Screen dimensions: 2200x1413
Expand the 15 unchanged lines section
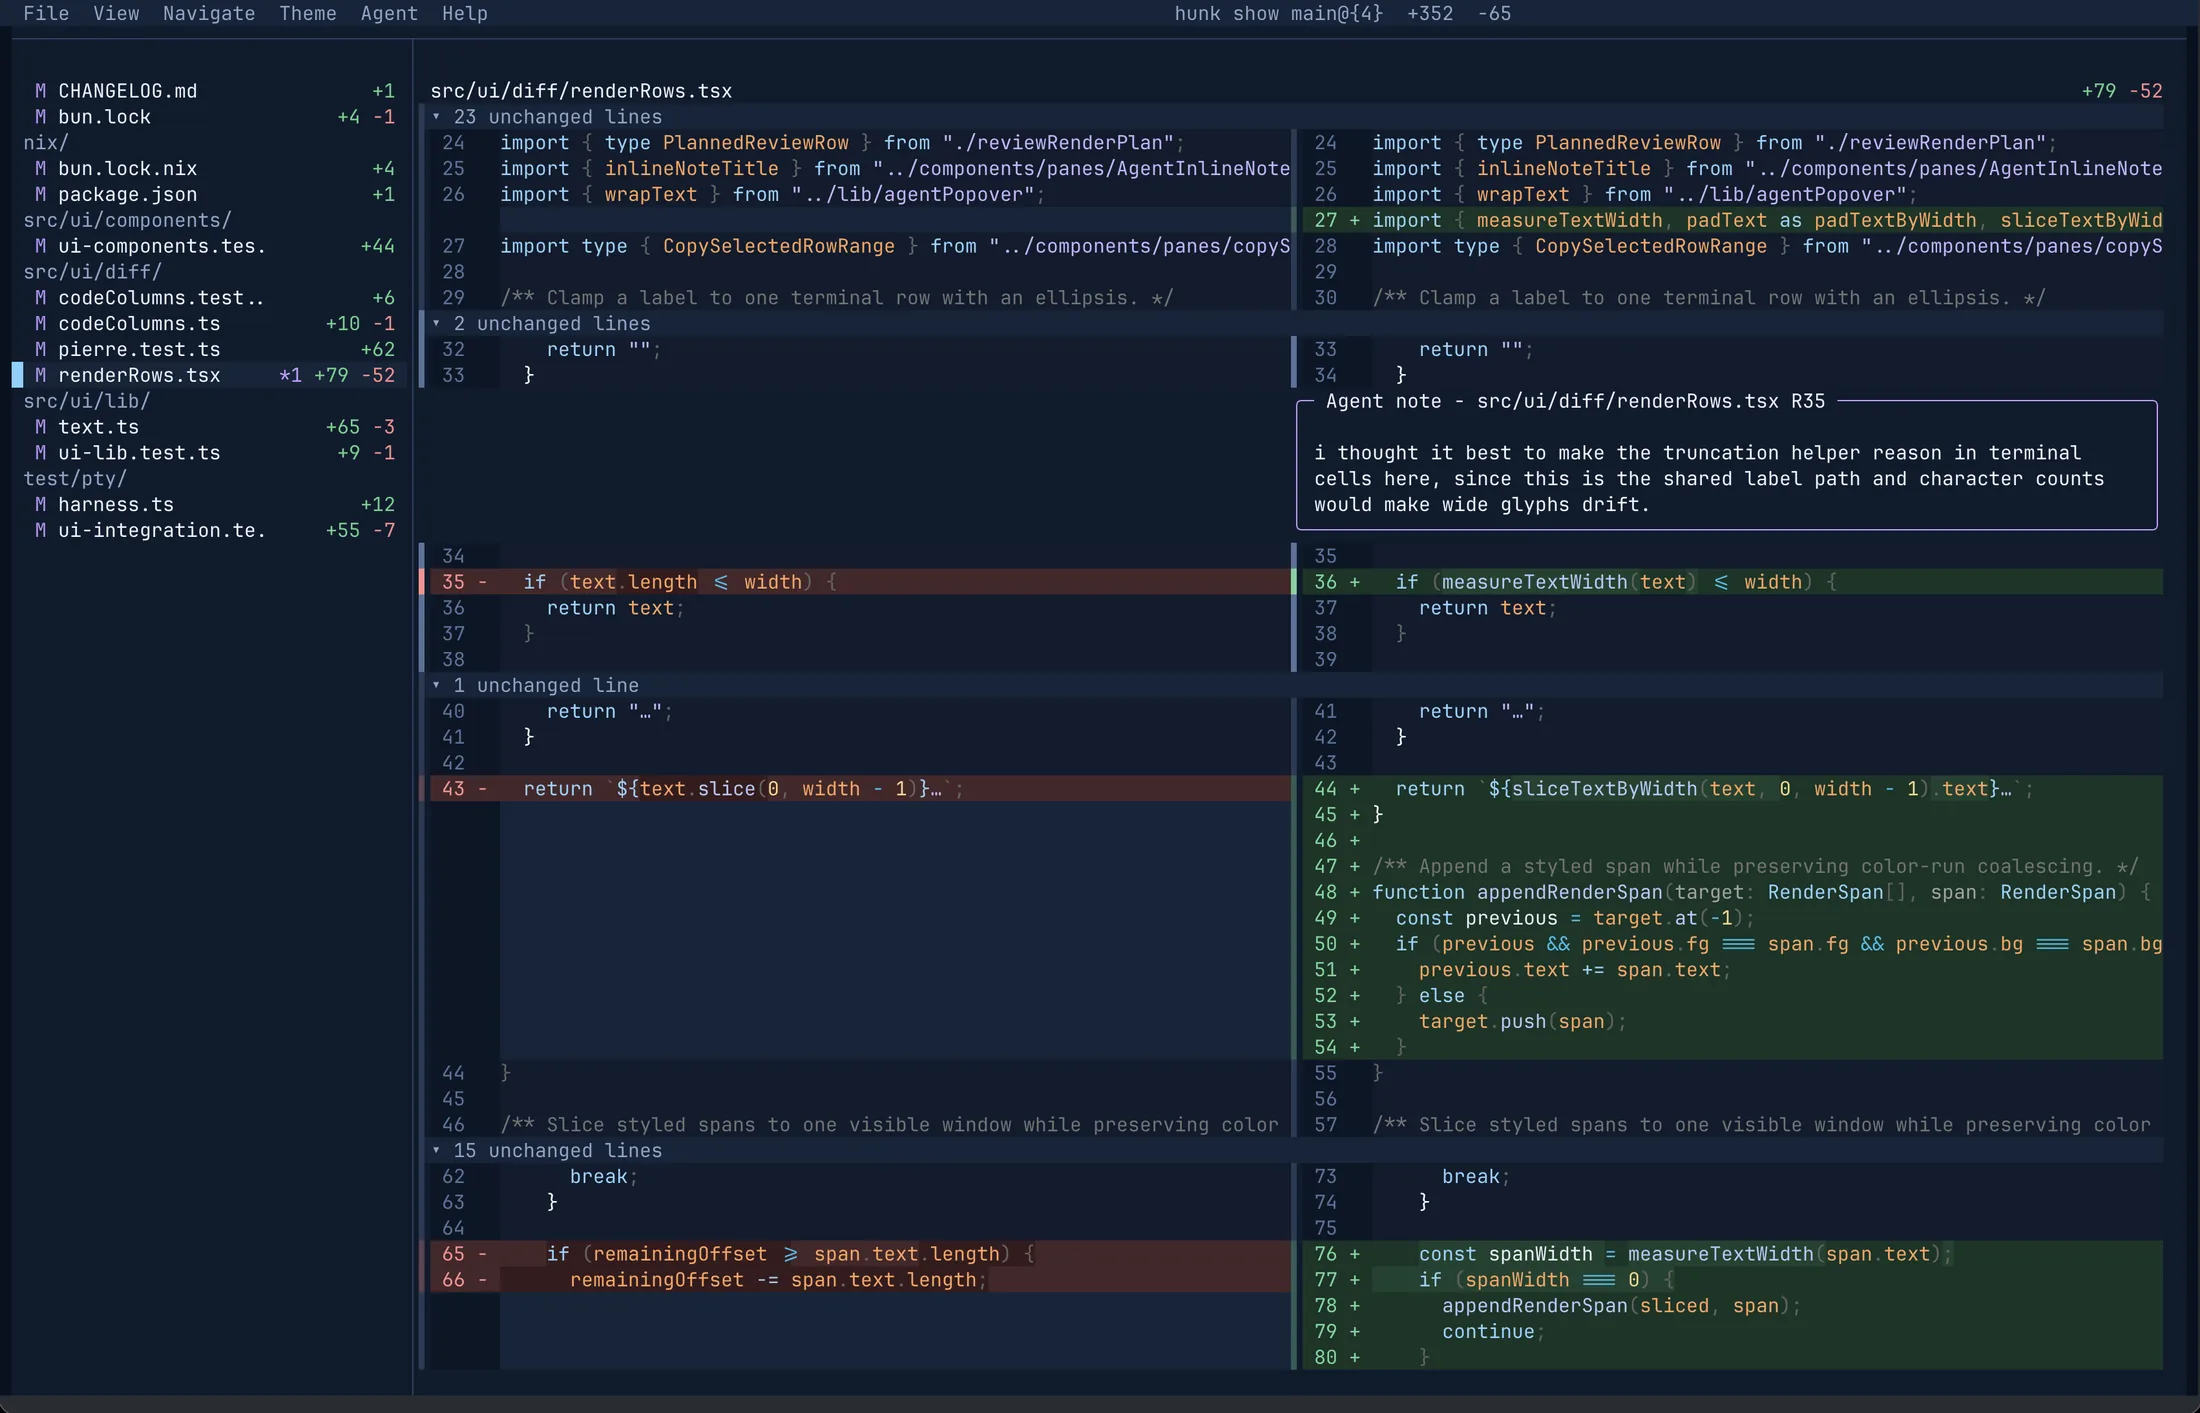[1296, 1150]
